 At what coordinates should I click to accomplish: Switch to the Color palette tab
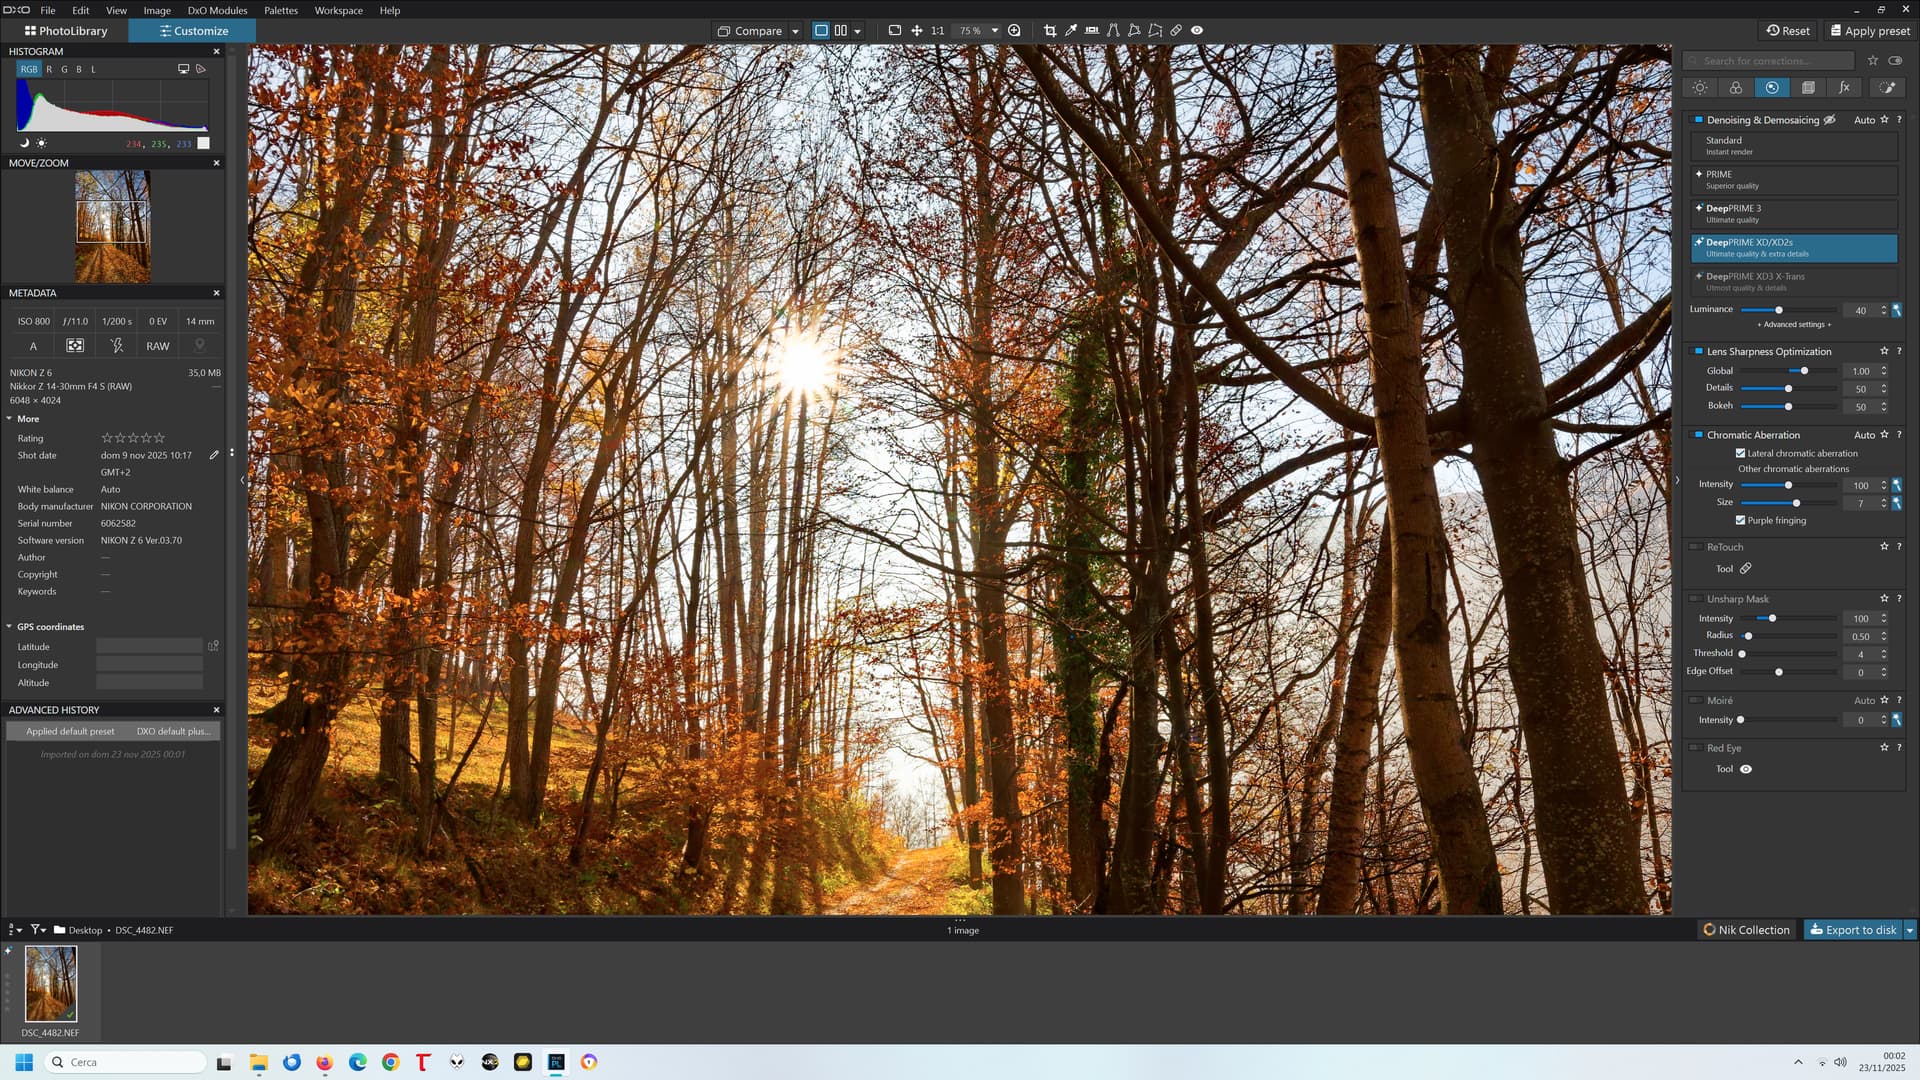click(1736, 88)
